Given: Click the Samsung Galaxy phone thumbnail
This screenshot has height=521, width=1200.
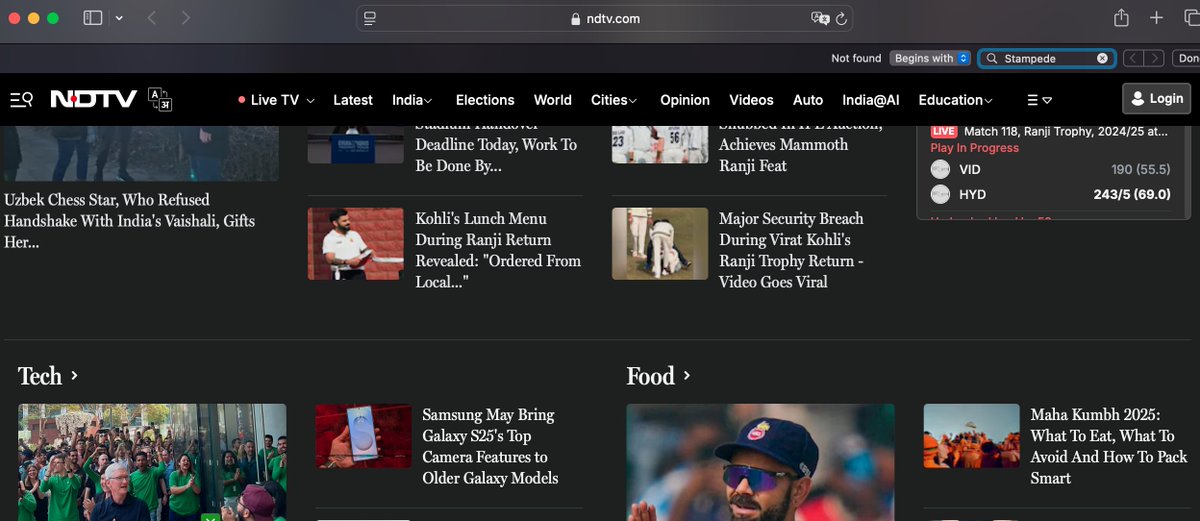Looking at the screenshot, I should (363, 436).
